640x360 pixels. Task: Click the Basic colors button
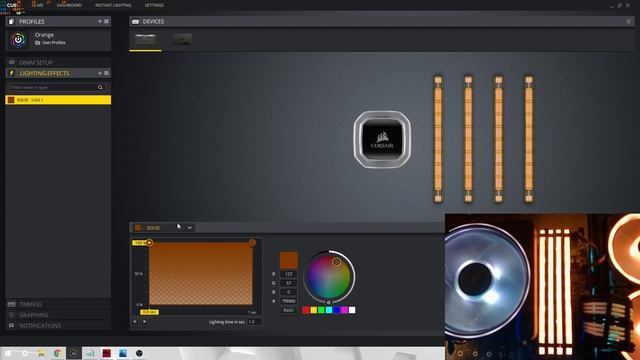(289, 310)
